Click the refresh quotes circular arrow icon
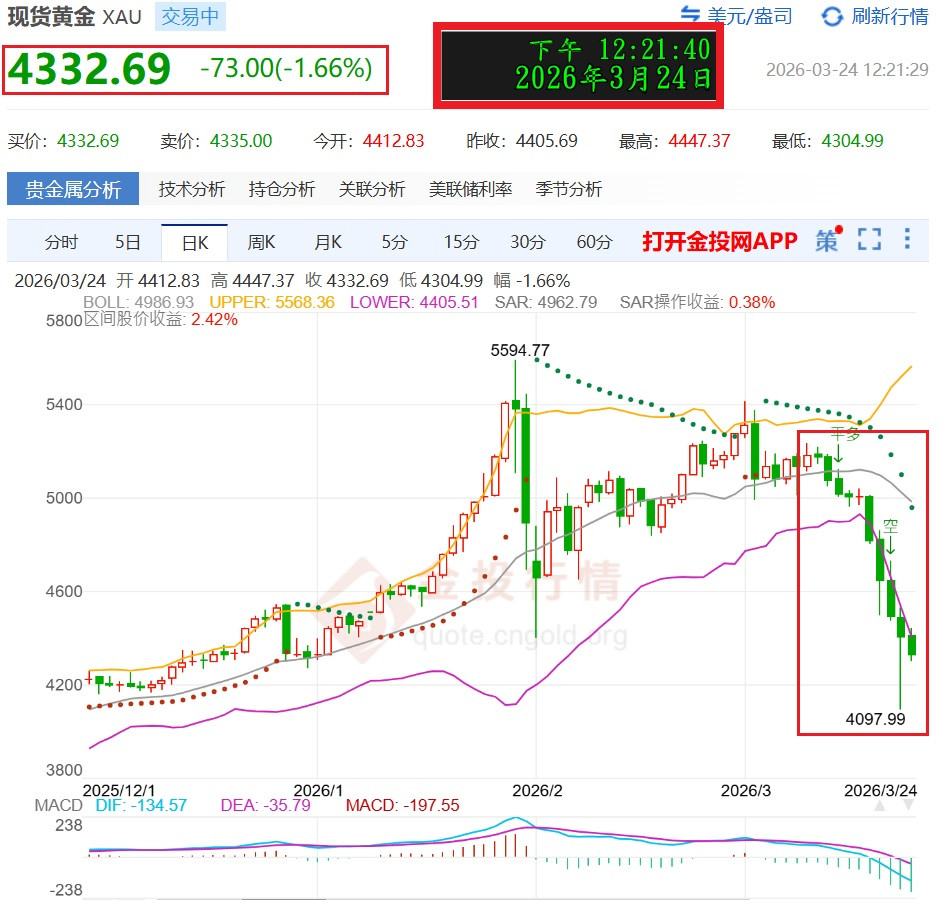This screenshot has width=948, height=900. [x=832, y=16]
